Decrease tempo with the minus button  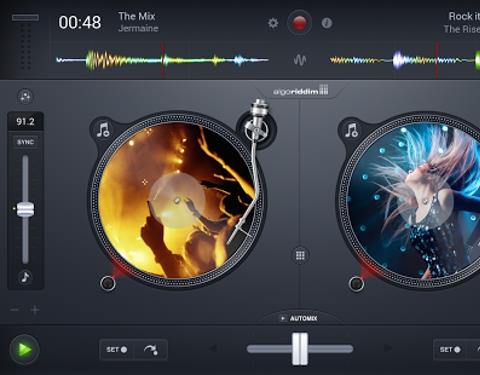pyautogui.click(x=14, y=310)
